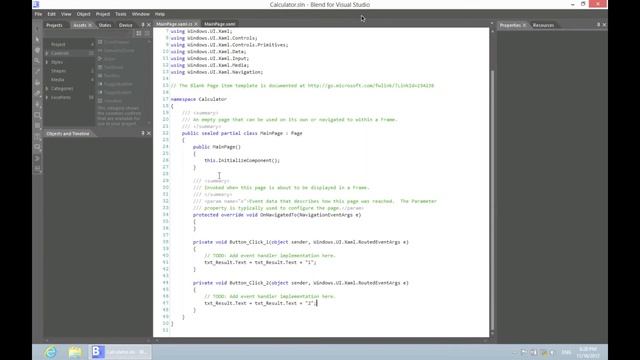Viewport: 640px width, 360px height.
Task: Click the go.microsoft.com link in comment
Action: pyautogui.click(x=371, y=86)
